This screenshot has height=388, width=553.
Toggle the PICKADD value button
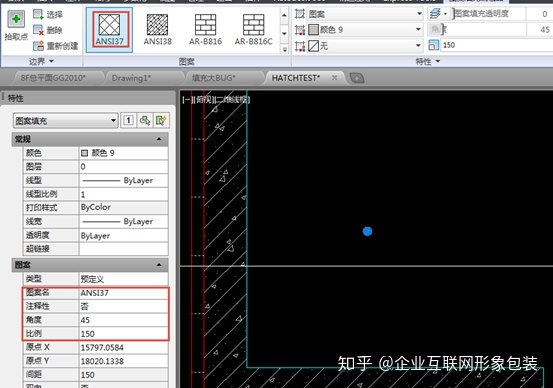tap(128, 121)
